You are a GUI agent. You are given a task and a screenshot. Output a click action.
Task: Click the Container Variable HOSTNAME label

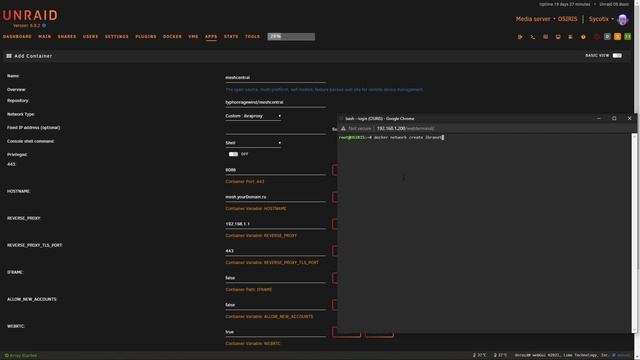(x=256, y=209)
